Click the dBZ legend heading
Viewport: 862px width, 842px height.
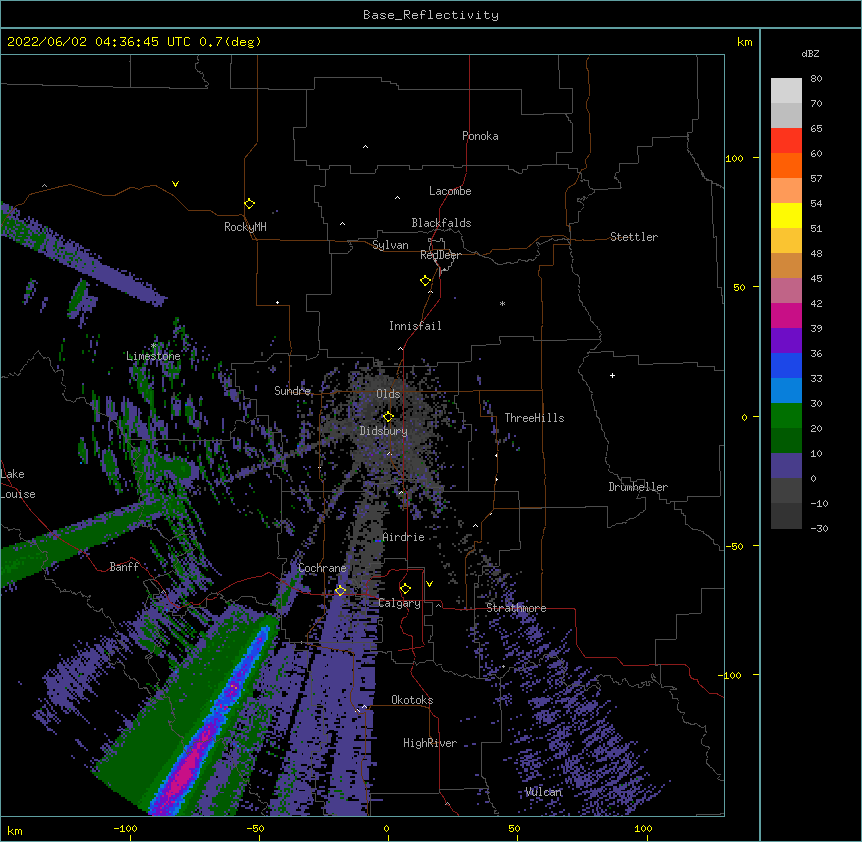810,53
